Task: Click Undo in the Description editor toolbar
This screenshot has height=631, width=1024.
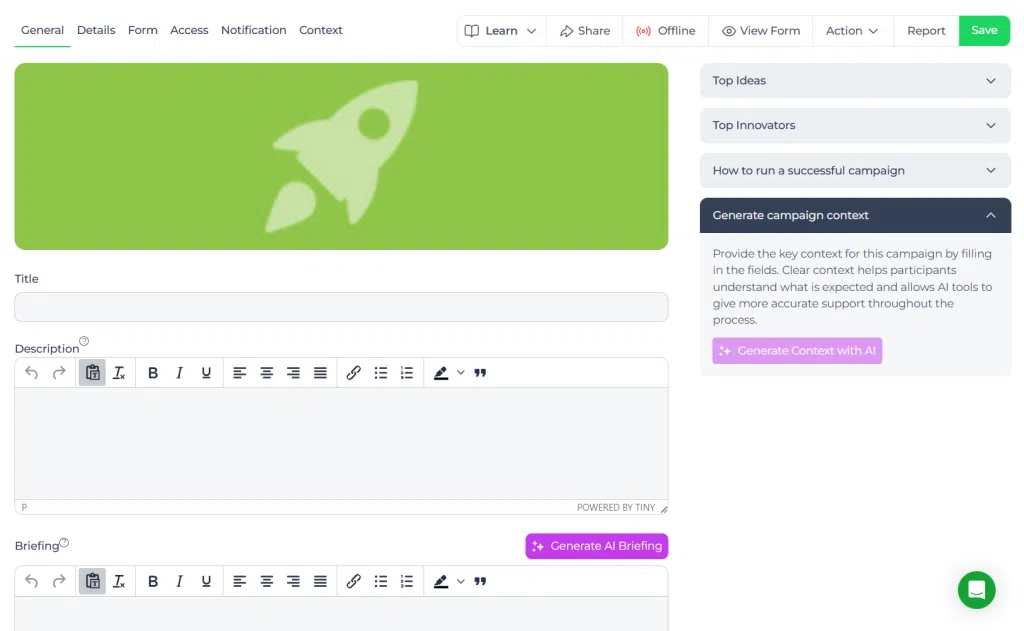Action: (x=31, y=373)
